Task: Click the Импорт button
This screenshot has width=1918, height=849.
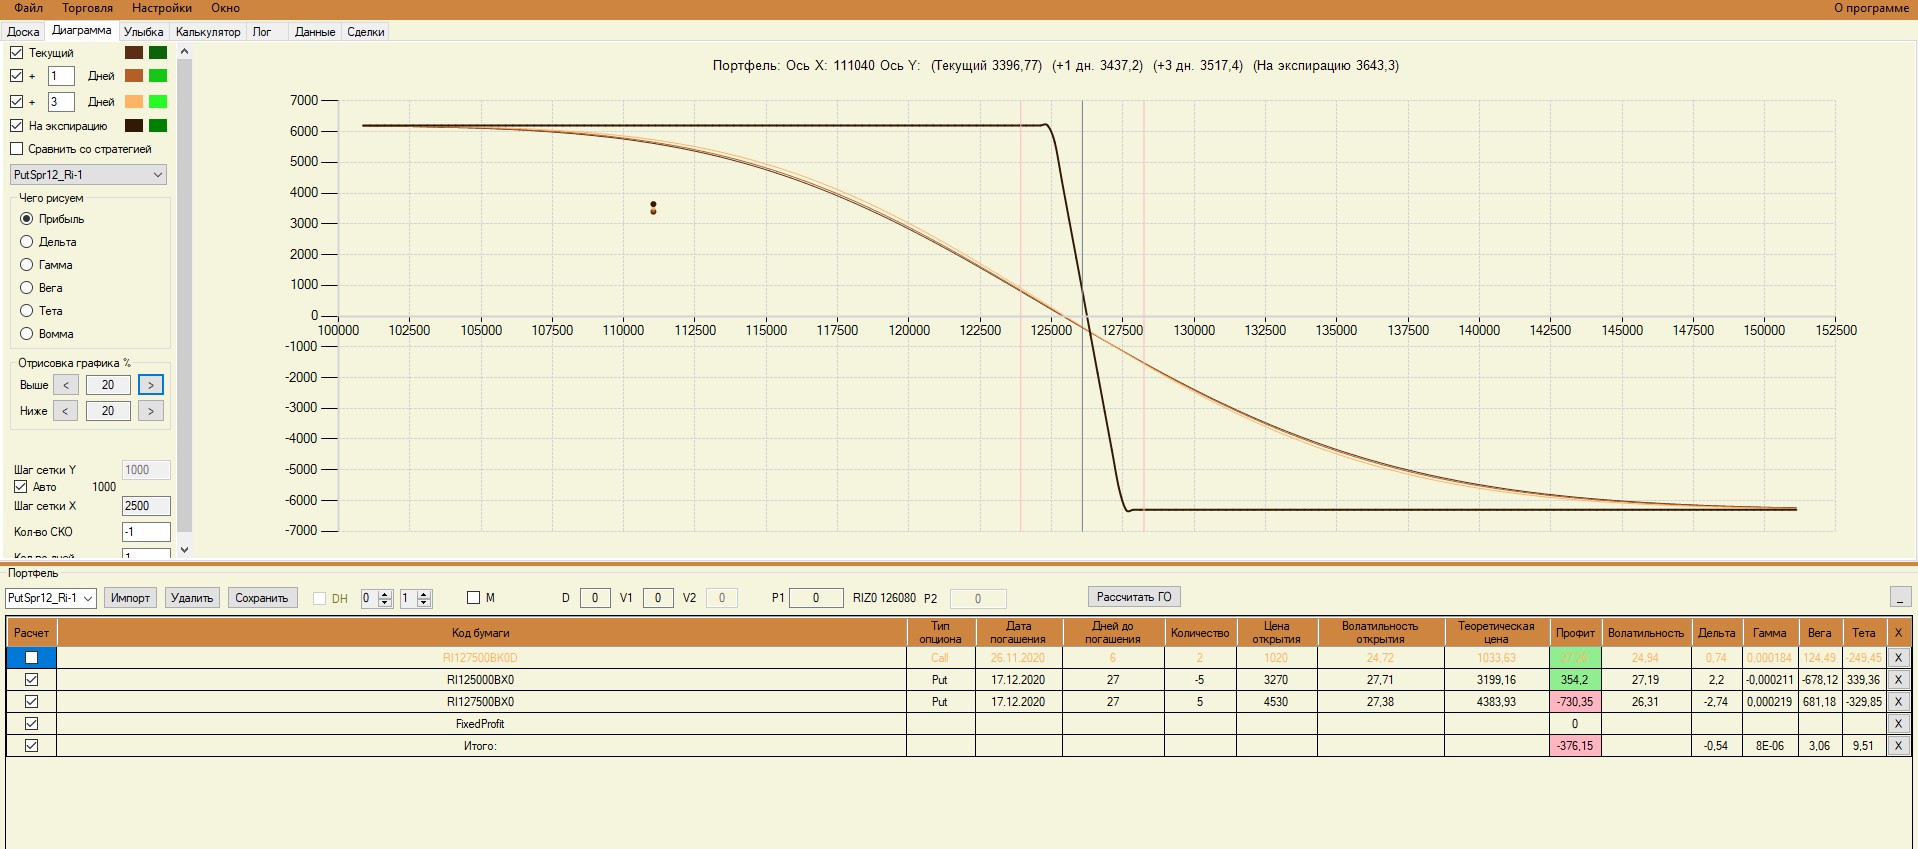Action: pos(130,598)
